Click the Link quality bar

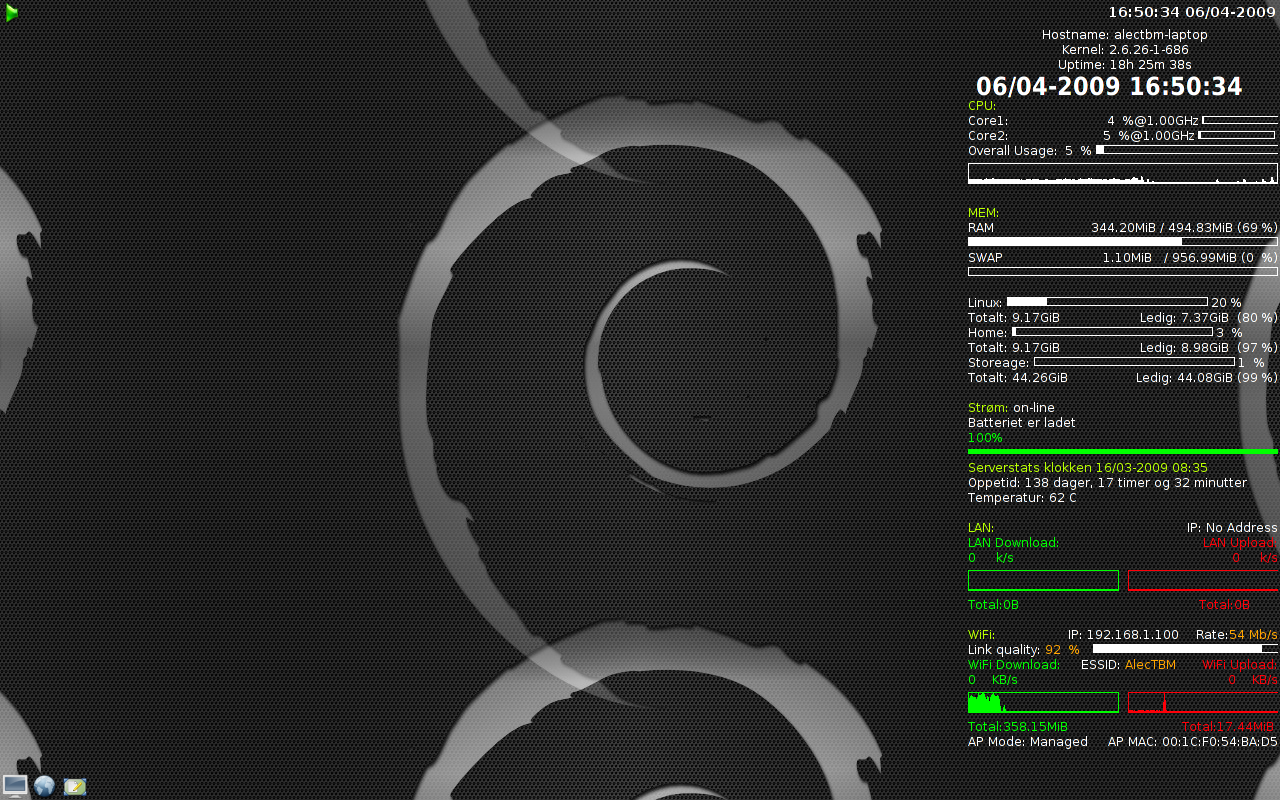(1185, 649)
